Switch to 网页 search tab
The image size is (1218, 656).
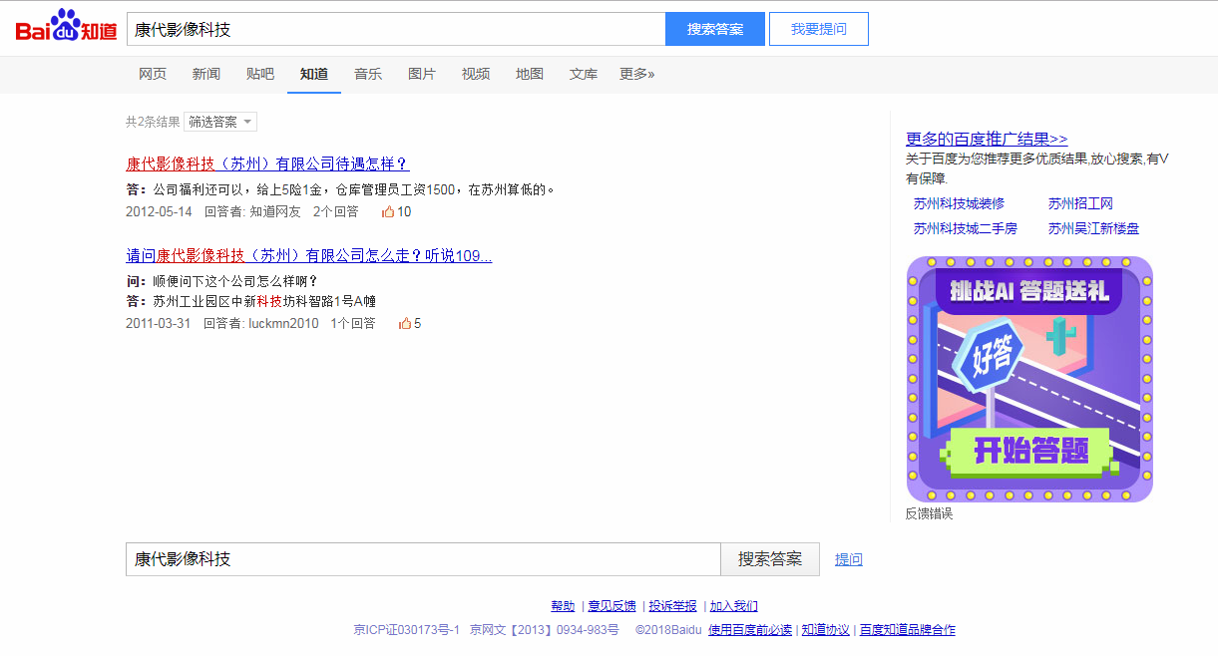point(152,74)
